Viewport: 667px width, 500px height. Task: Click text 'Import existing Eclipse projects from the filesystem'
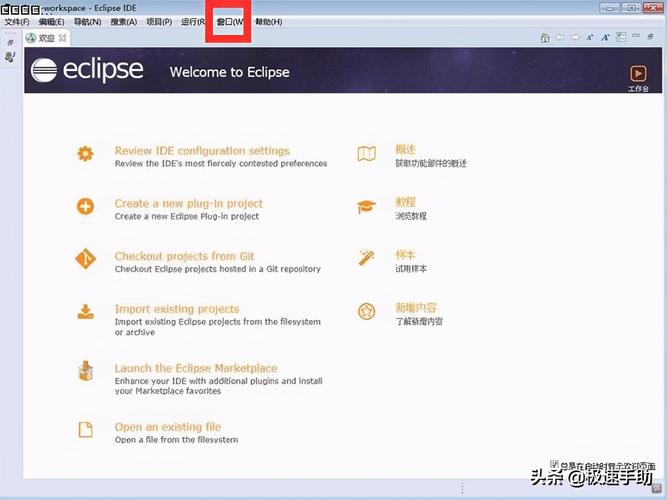point(217,322)
